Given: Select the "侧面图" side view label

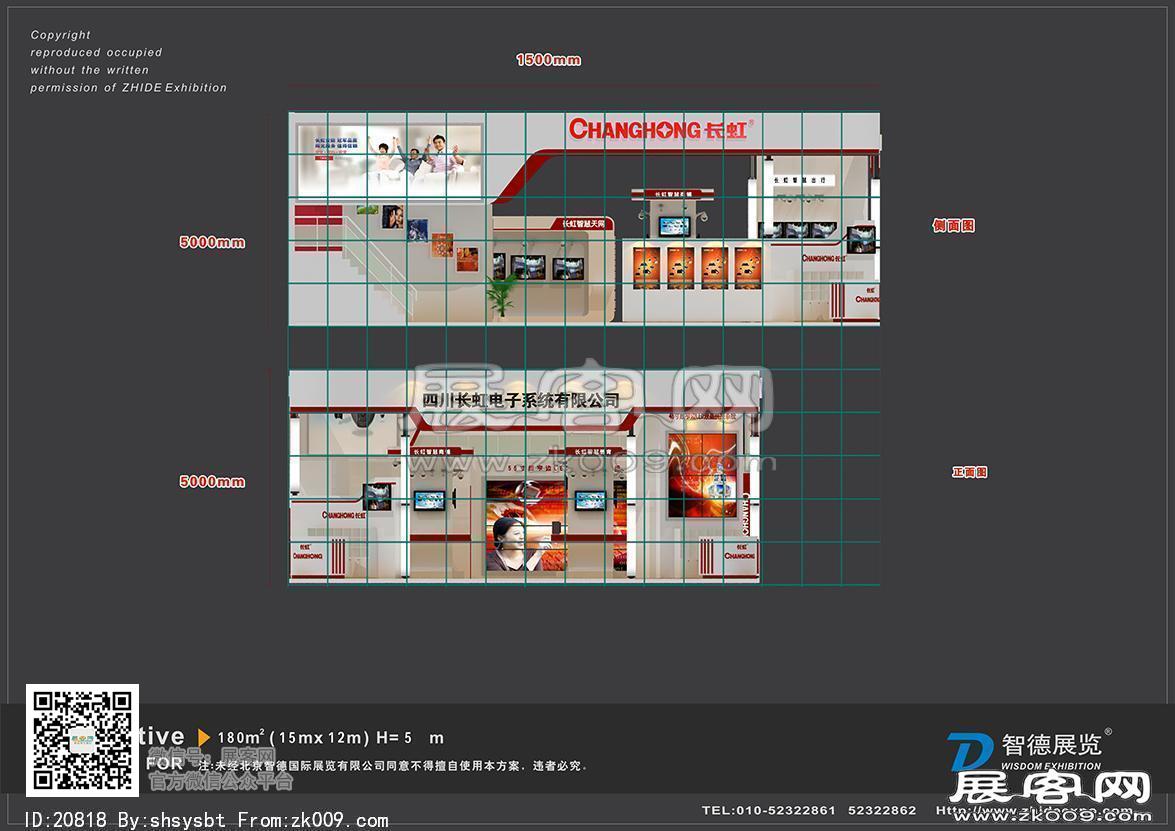Looking at the screenshot, I should (x=954, y=226).
